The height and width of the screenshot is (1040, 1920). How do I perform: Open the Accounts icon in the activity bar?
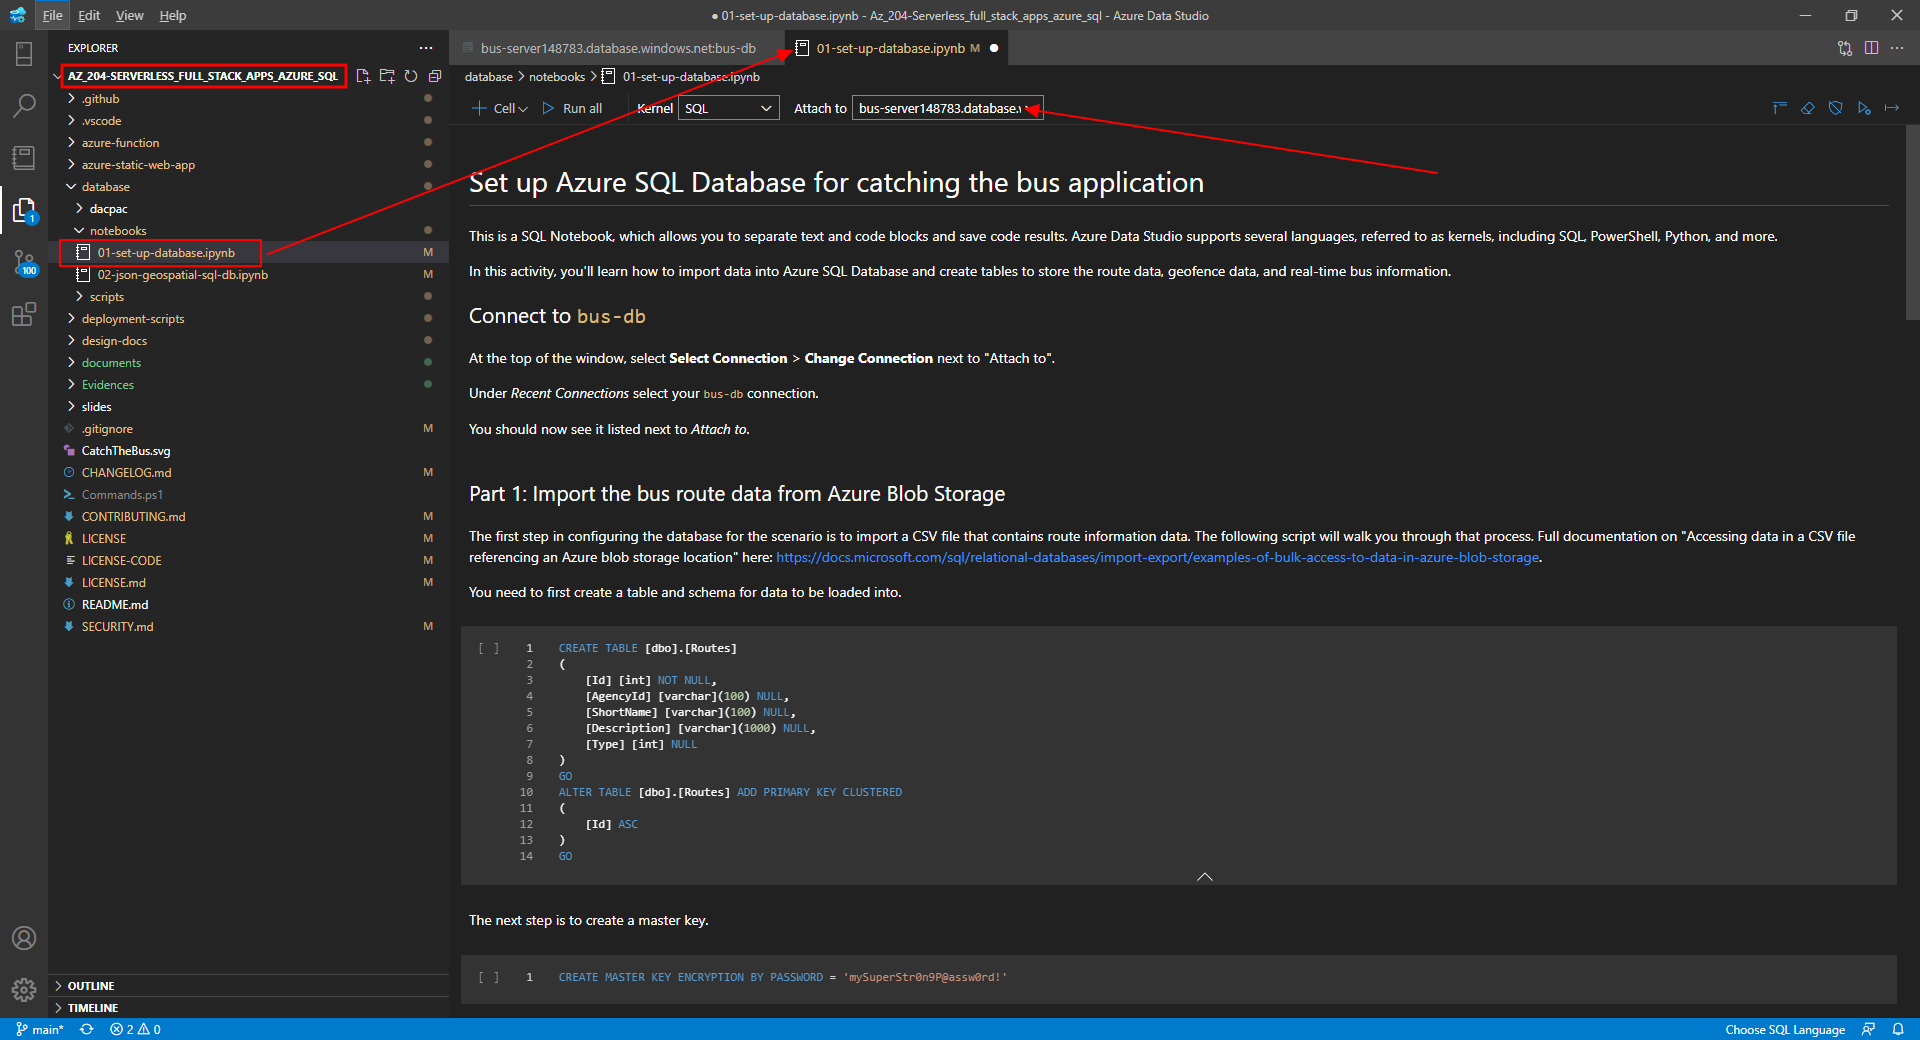24,938
